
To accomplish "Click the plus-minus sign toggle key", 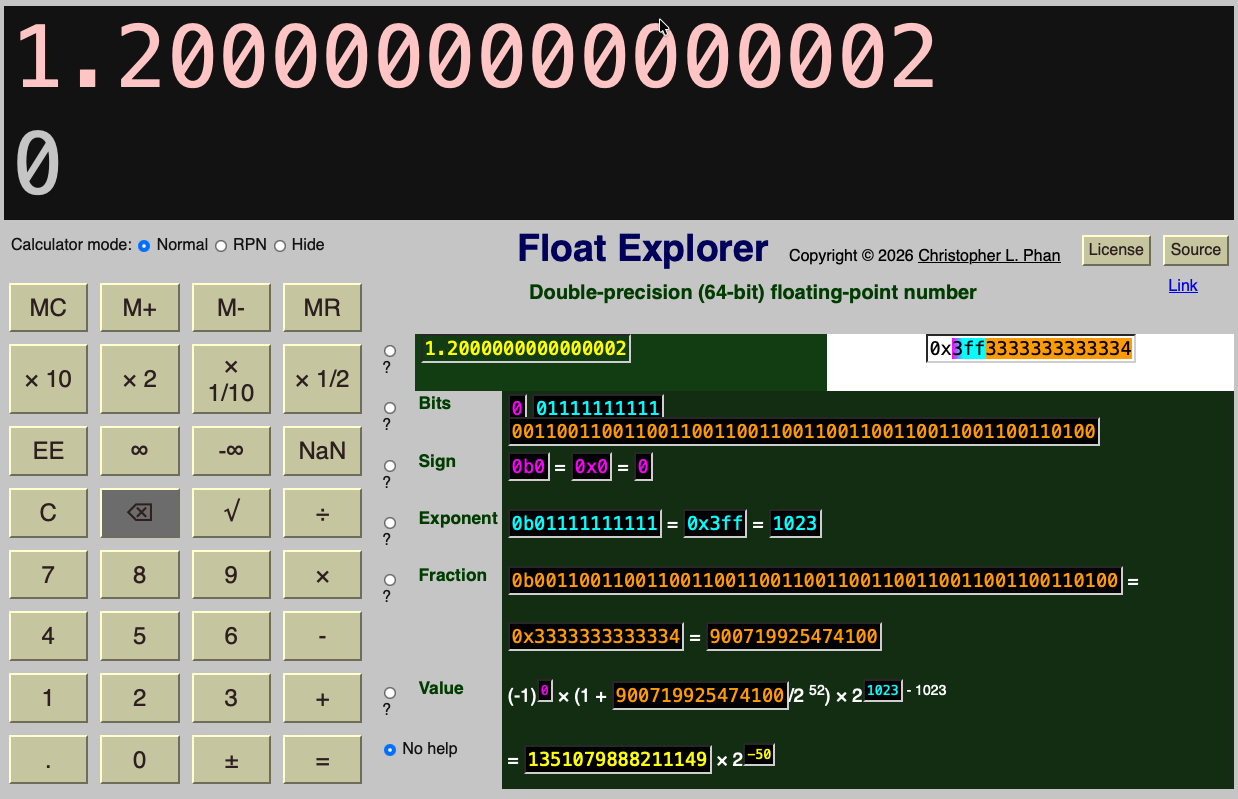I will pyautogui.click(x=231, y=760).
